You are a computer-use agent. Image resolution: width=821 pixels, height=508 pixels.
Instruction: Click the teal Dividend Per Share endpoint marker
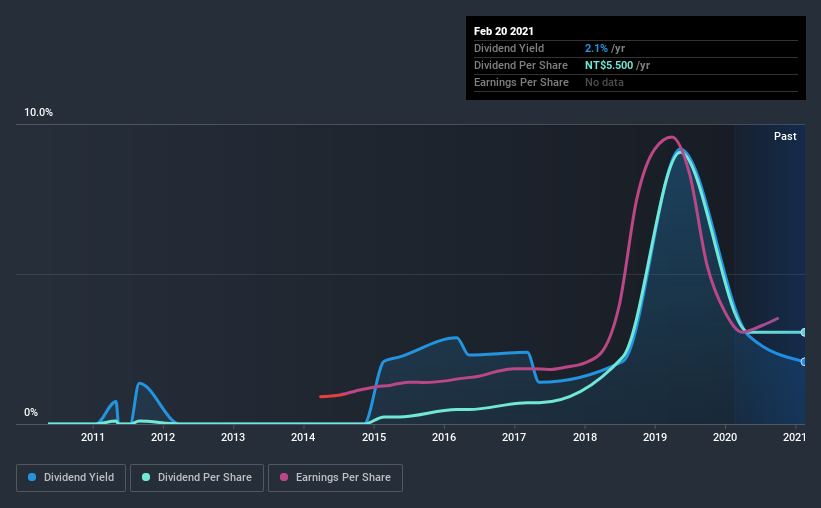pos(803,332)
